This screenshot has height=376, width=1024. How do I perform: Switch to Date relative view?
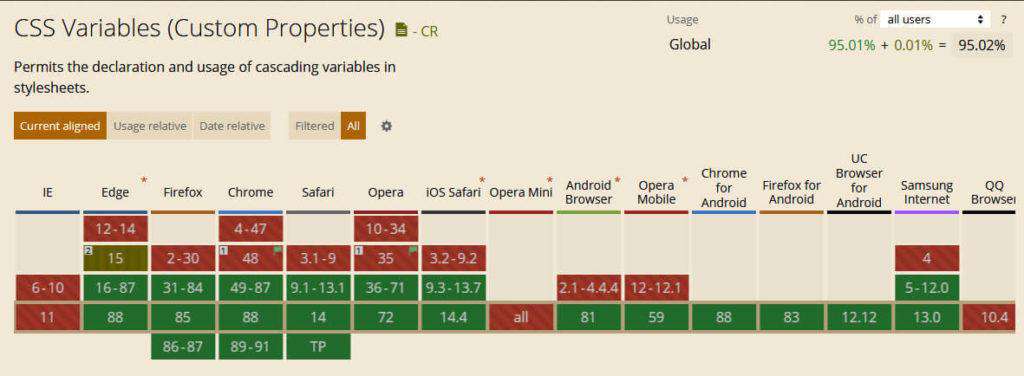pyautogui.click(x=232, y=126)
